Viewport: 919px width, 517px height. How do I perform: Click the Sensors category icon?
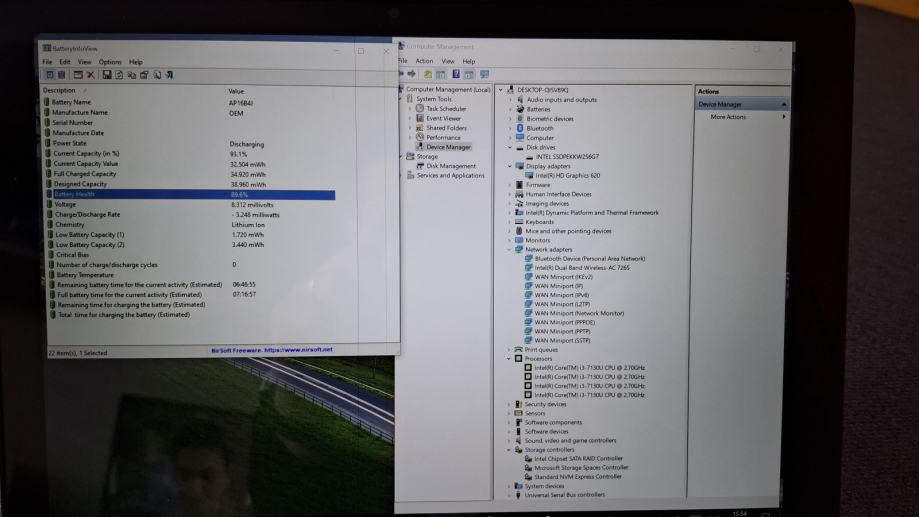[x=518, y=413]
